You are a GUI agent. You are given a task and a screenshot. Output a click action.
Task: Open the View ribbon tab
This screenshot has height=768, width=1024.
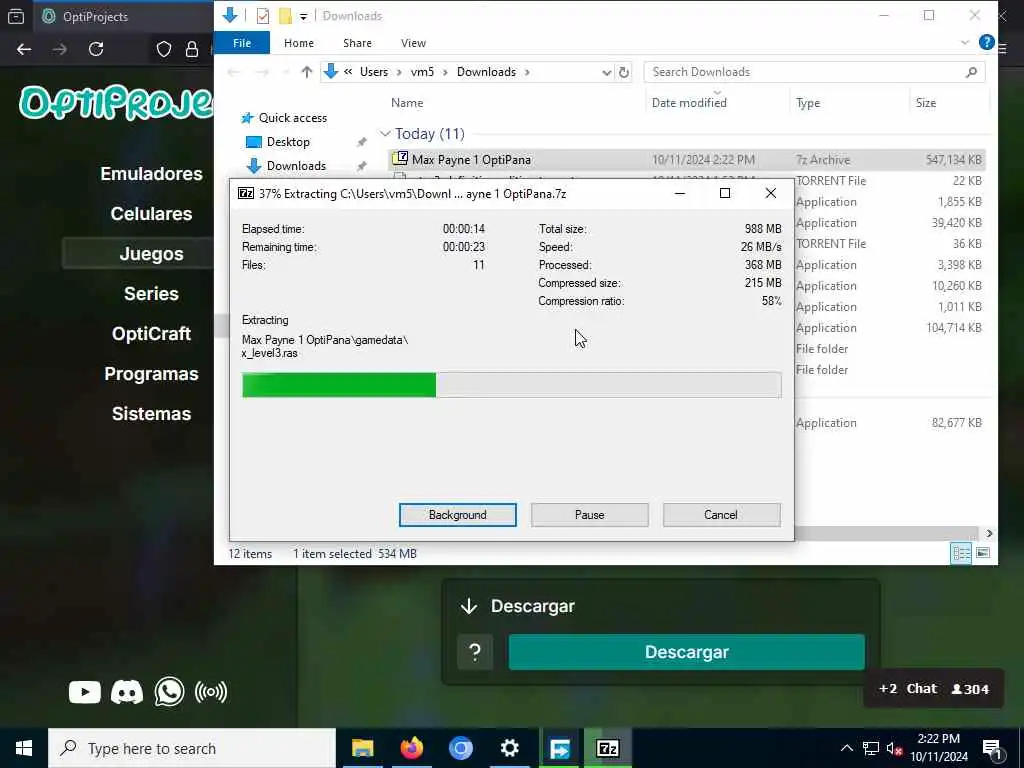[x=413, y=43]
